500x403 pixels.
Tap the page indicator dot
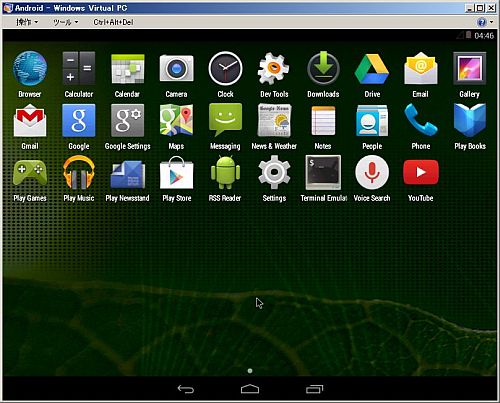pyautogui.click(x=250, y=371)
